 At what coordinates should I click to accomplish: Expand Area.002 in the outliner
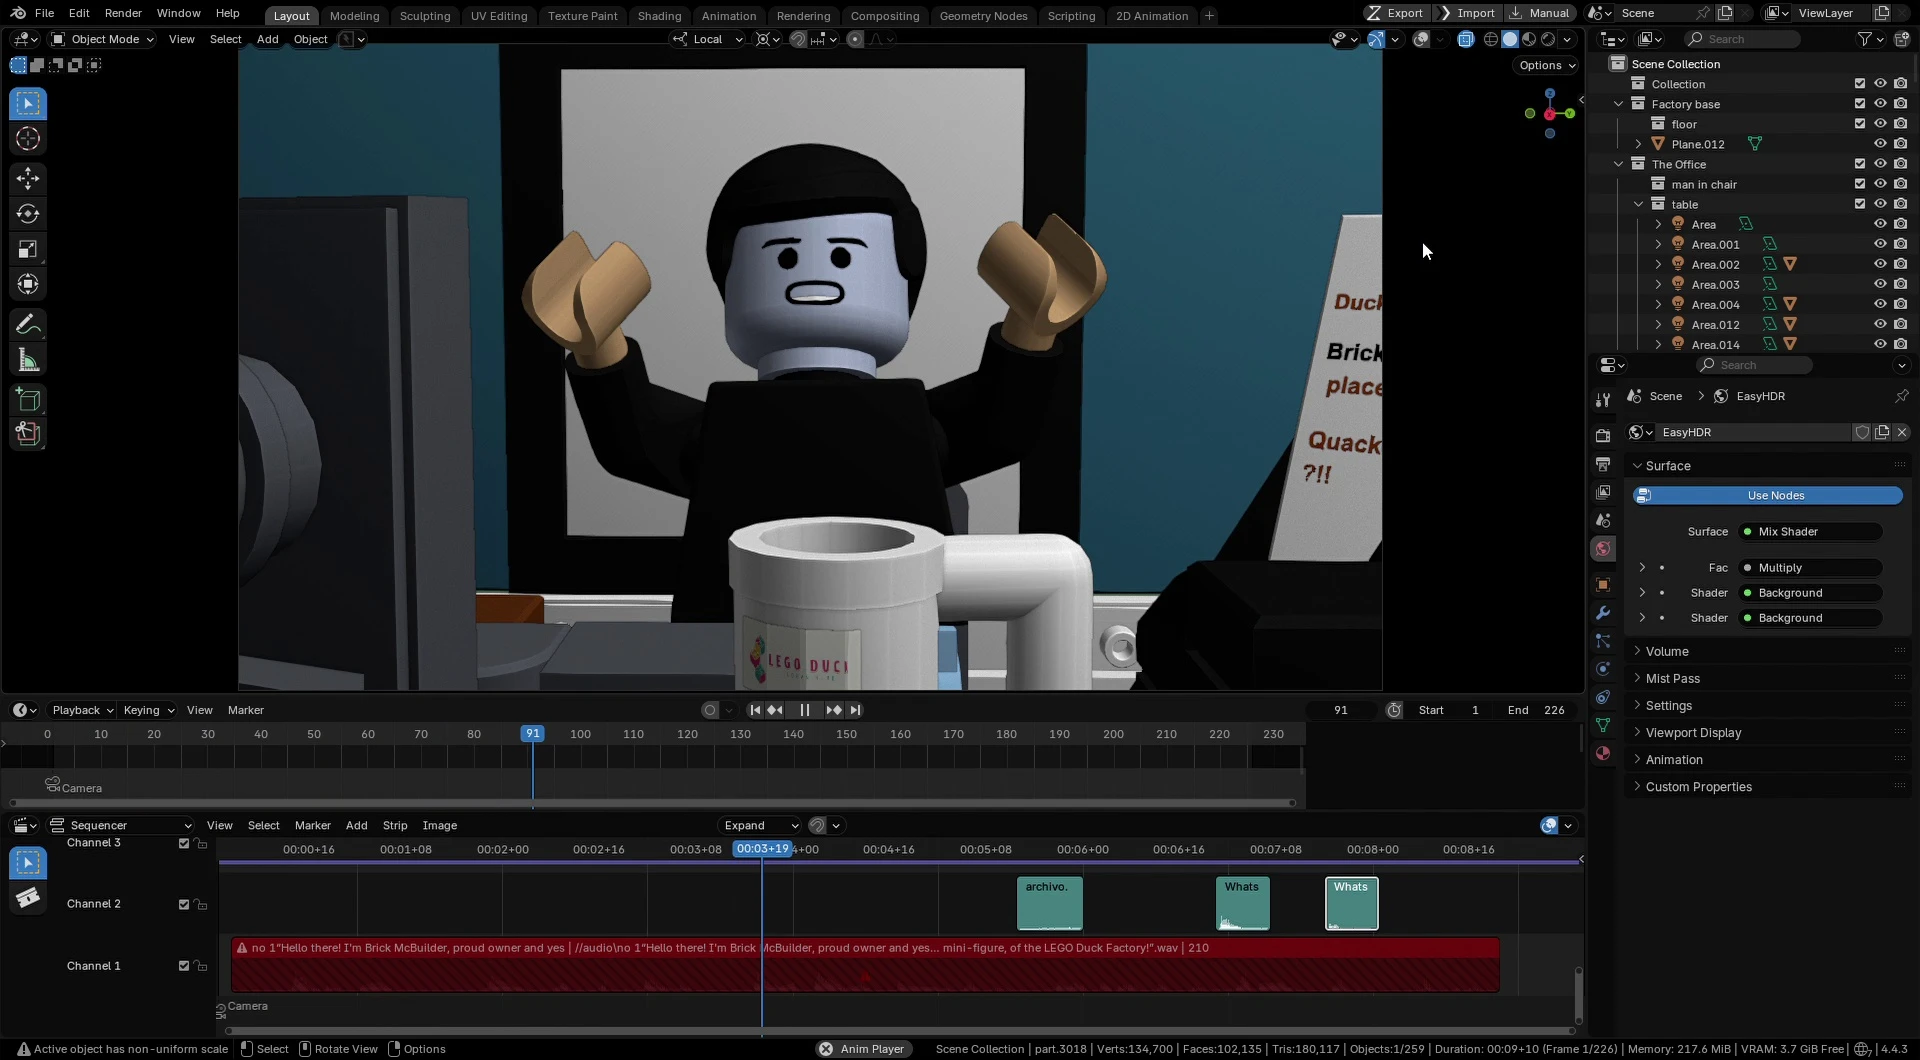pyautogui.click(x=1658, y=264)
